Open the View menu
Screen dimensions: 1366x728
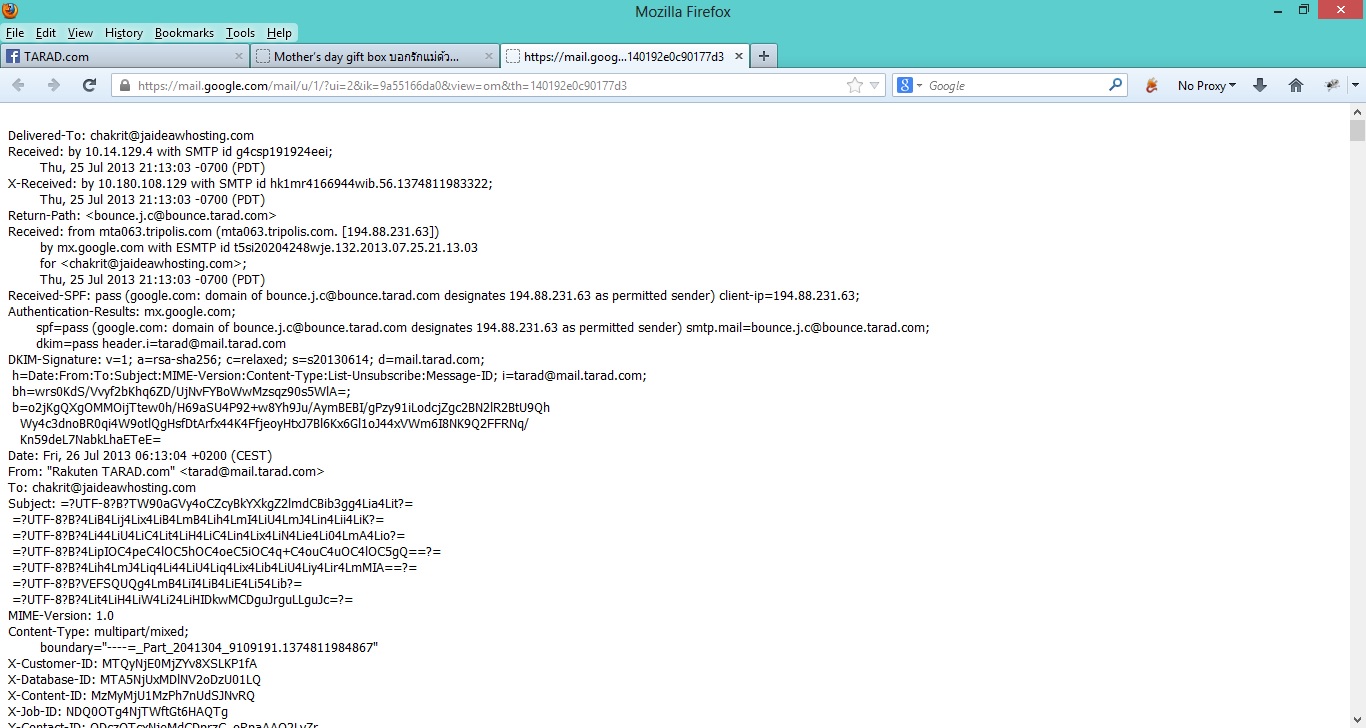pos(80,33)
